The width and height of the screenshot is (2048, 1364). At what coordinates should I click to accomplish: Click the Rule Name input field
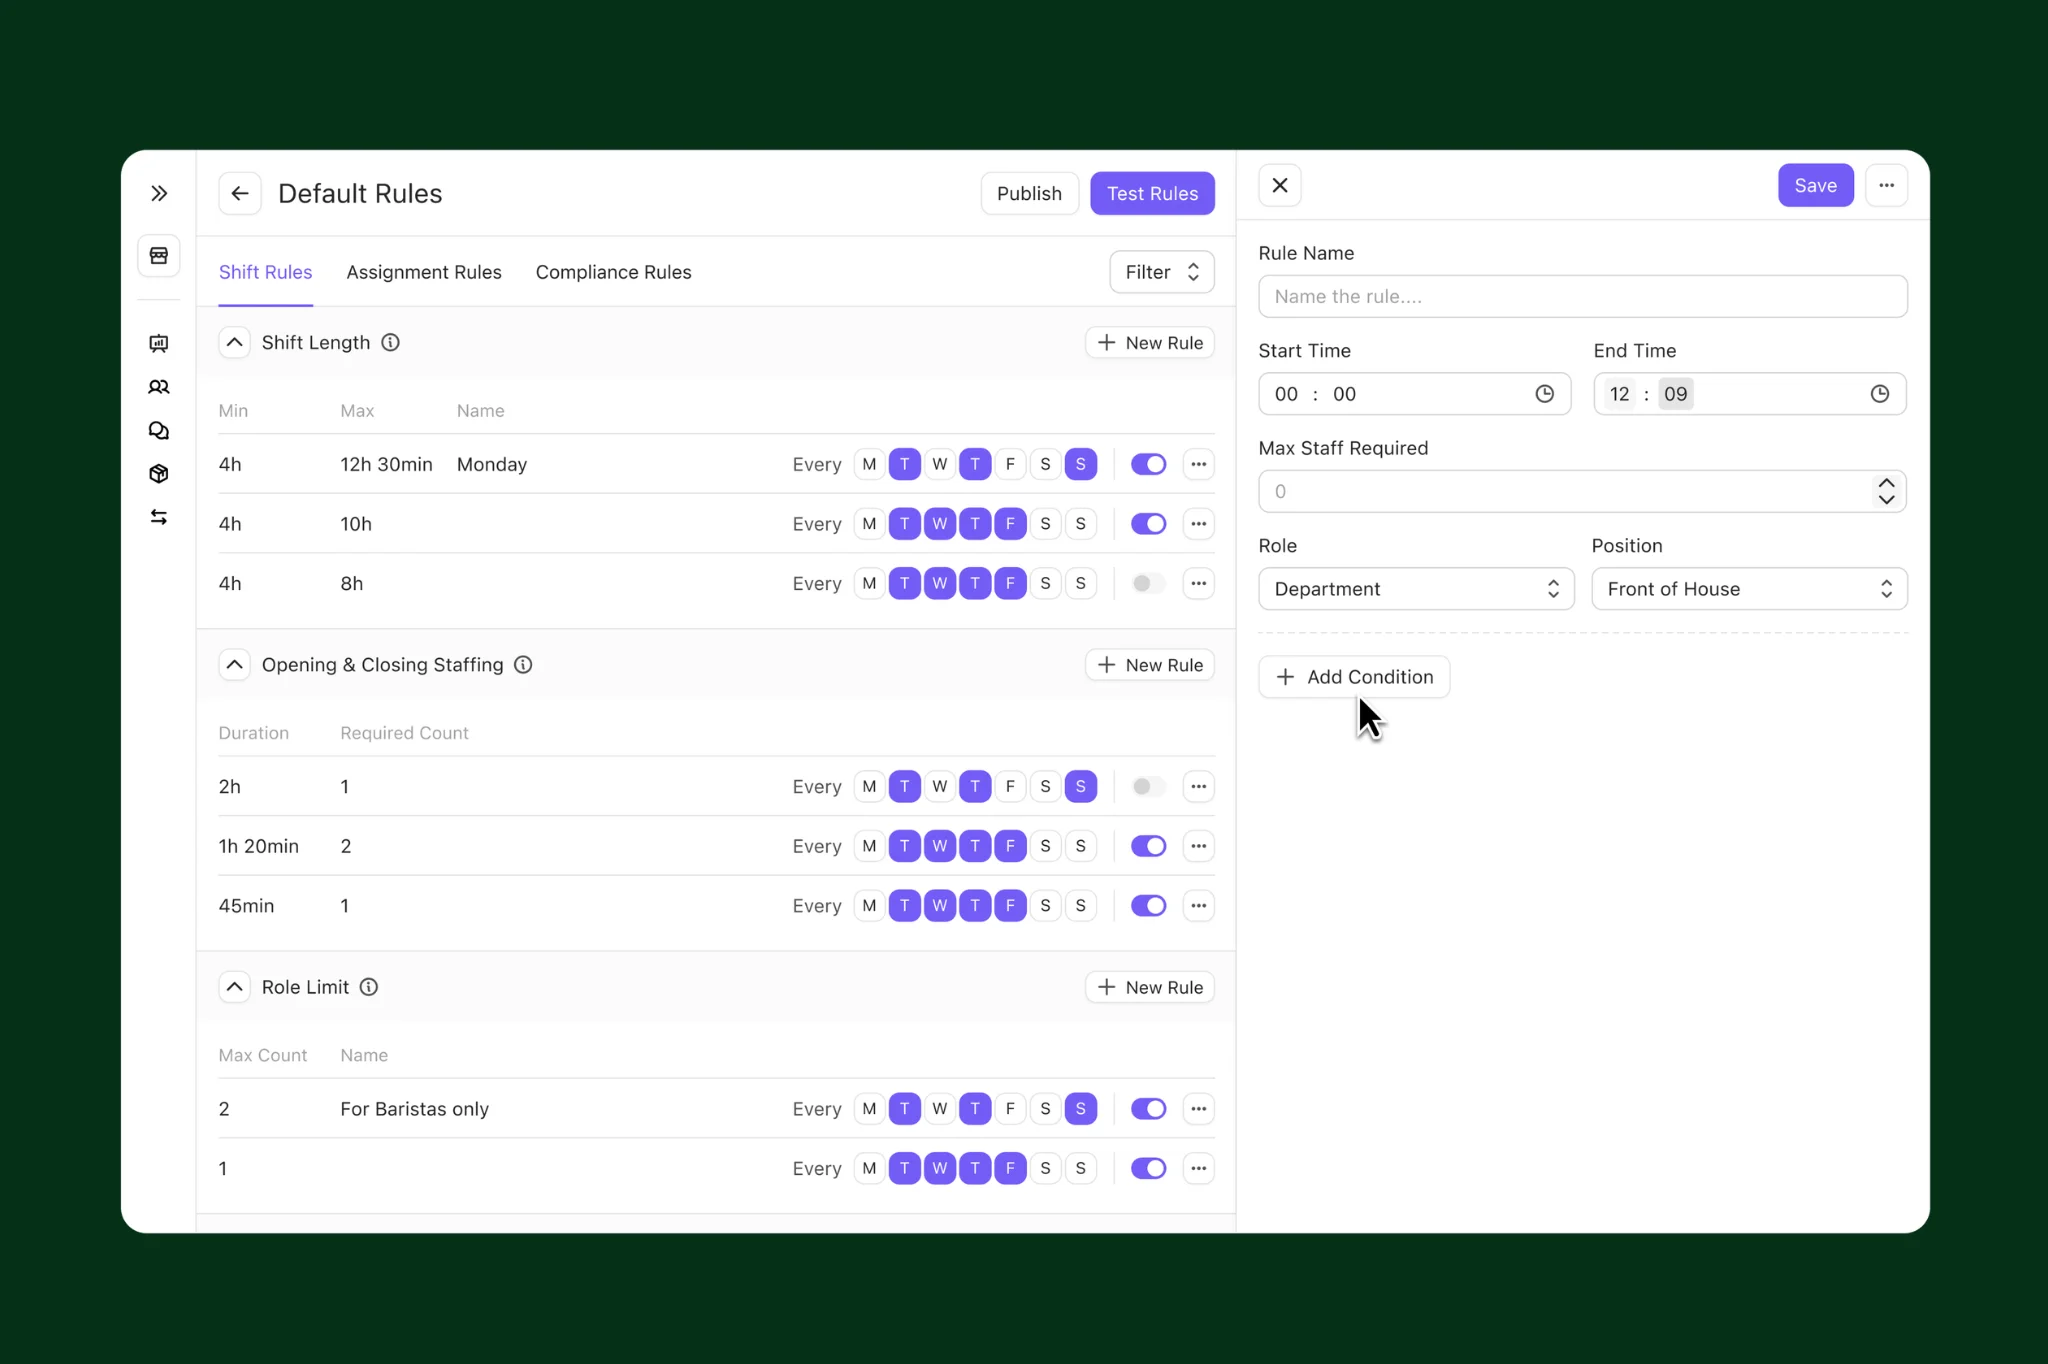point(1580,296)
